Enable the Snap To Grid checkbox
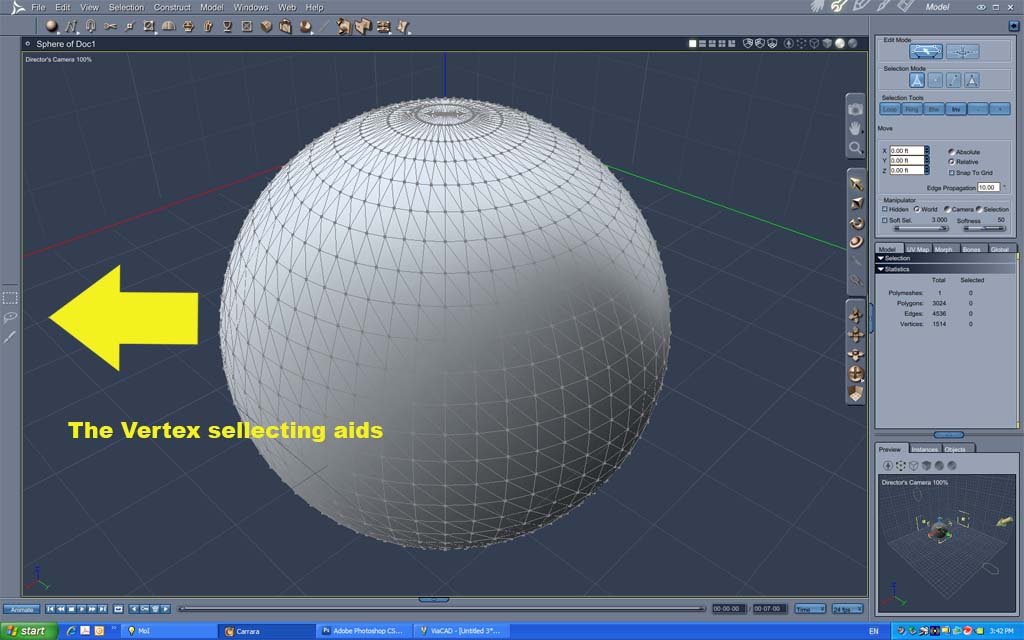 [952, 172]
